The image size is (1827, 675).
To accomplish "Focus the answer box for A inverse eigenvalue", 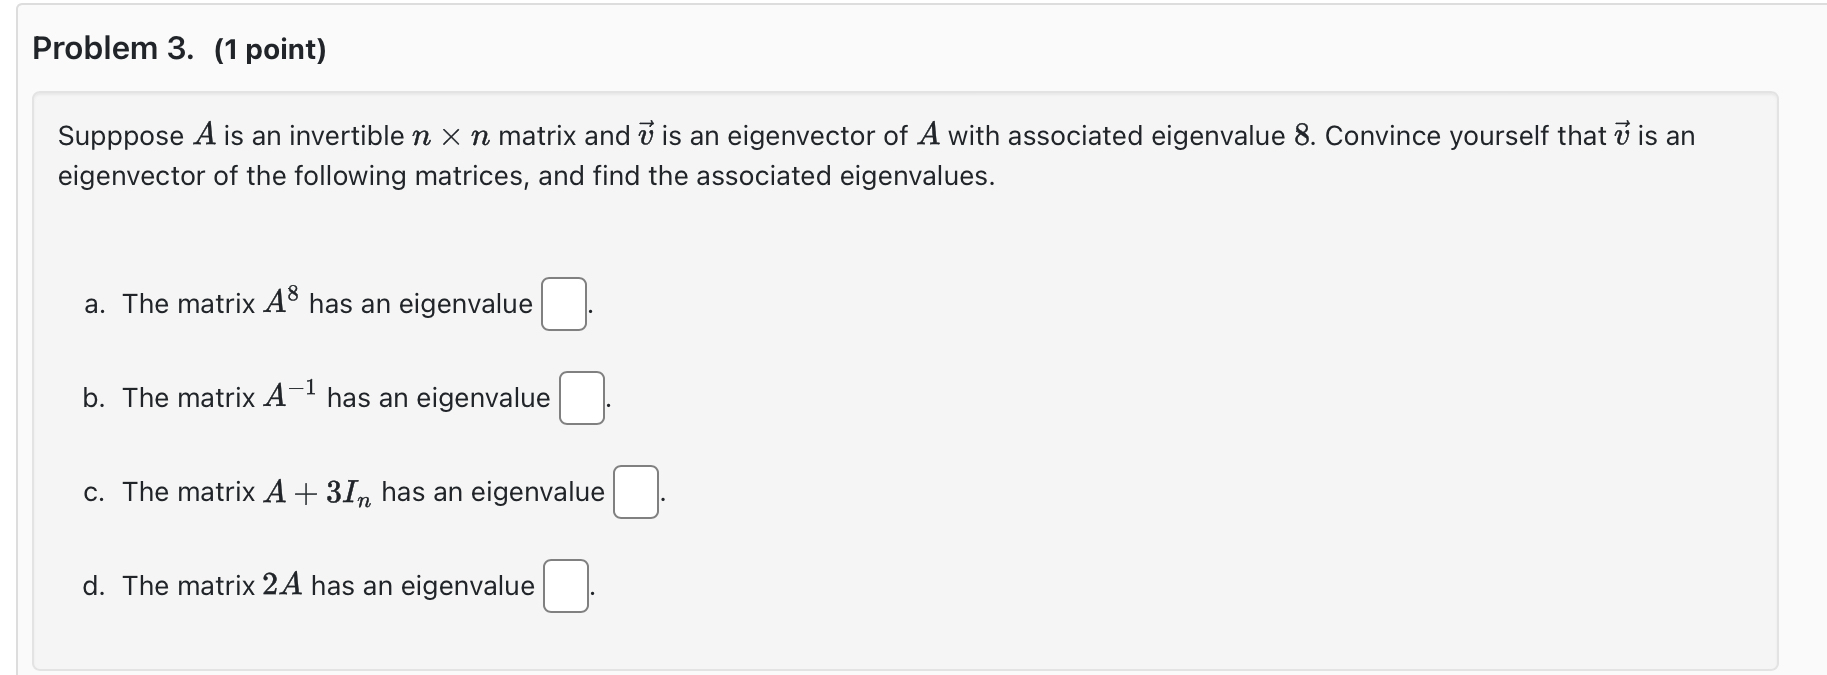I will pyautogui.click(x=581, y=398).
